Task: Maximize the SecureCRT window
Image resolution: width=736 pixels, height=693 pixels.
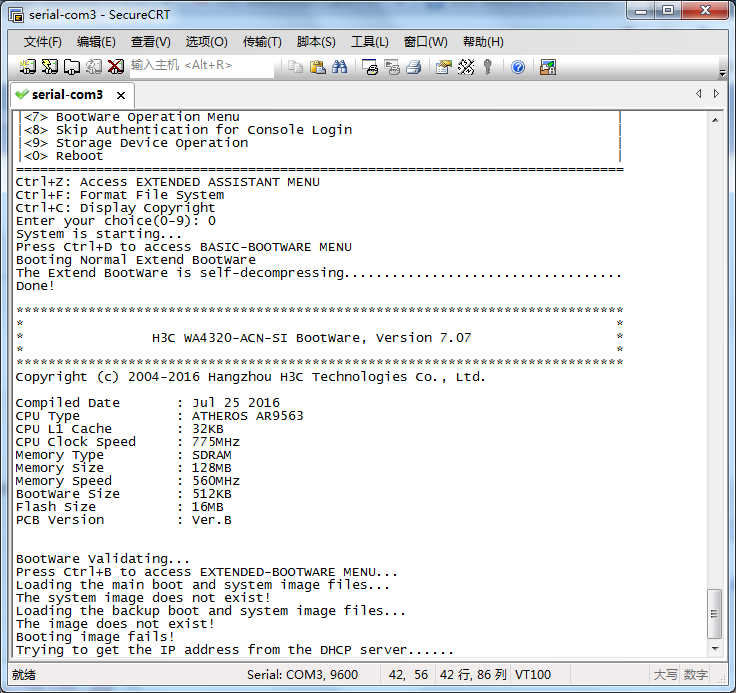Action: click(668, 10)
